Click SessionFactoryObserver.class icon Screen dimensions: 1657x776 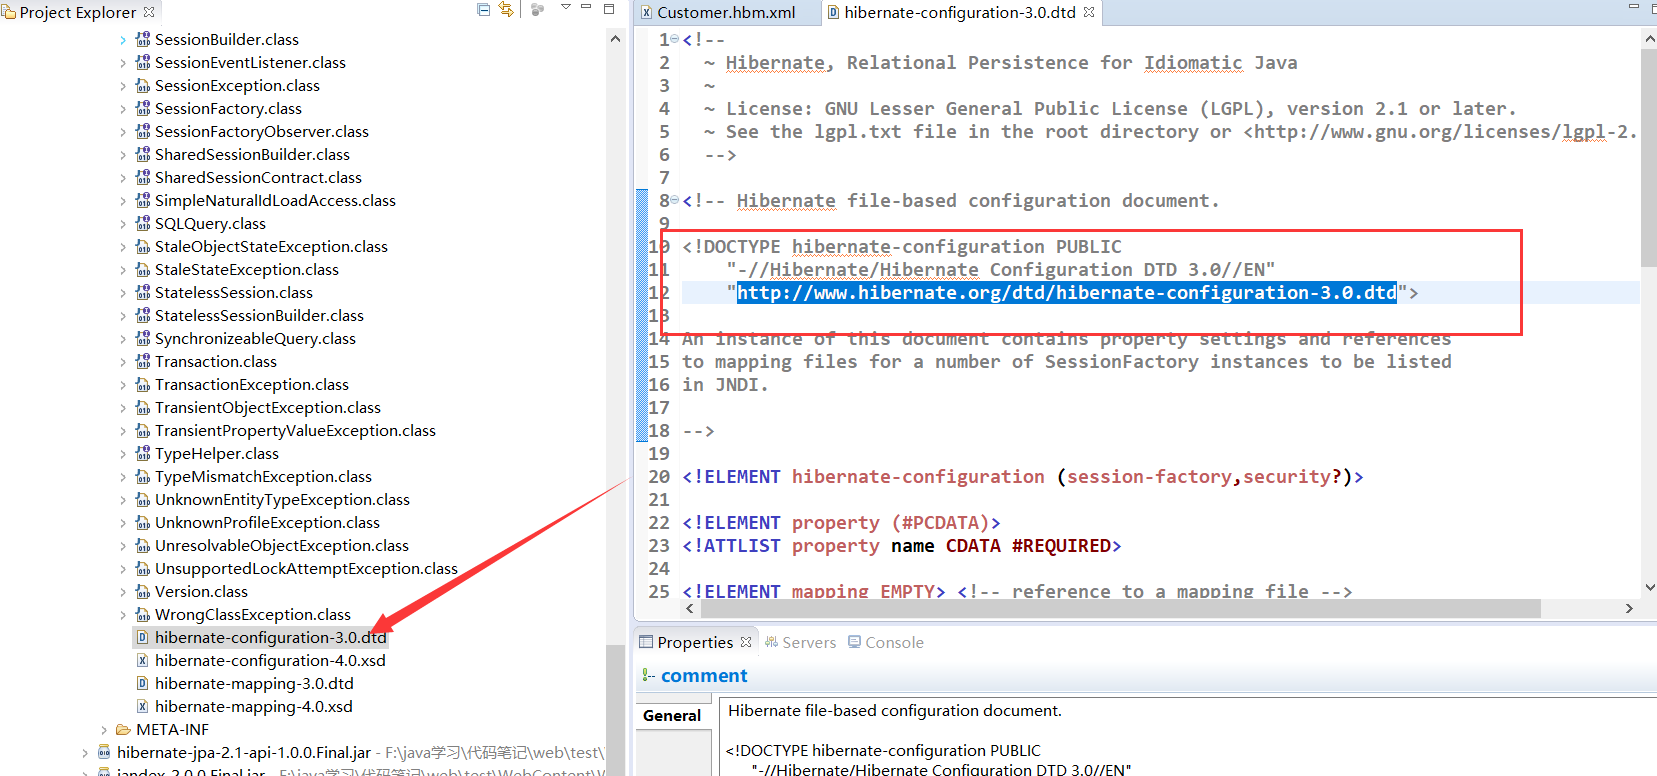click(143, 131)
